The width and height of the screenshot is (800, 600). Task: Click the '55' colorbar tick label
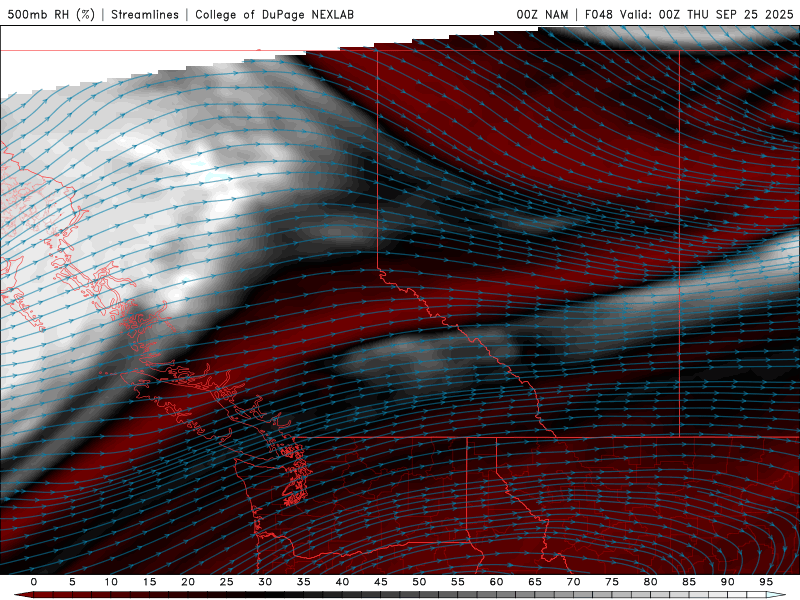tap(458, 582)
